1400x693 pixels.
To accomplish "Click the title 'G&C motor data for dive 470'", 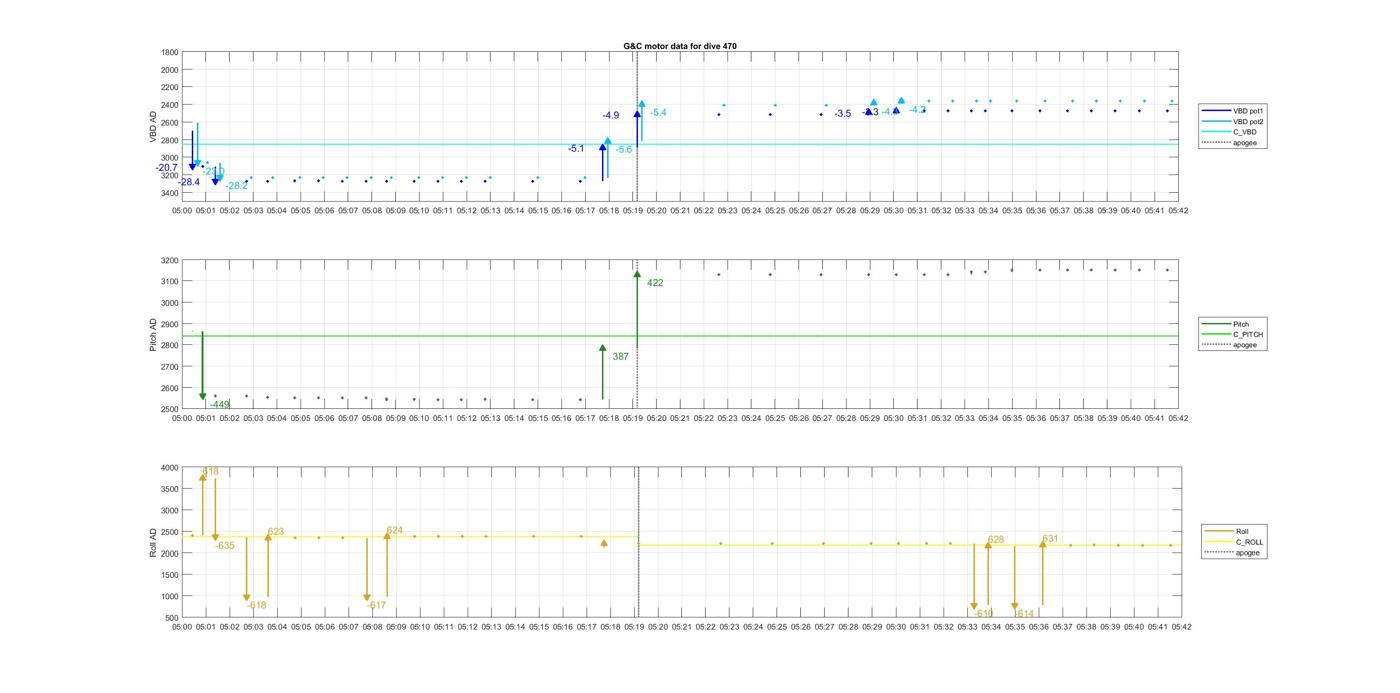I will tap(680, 46).
